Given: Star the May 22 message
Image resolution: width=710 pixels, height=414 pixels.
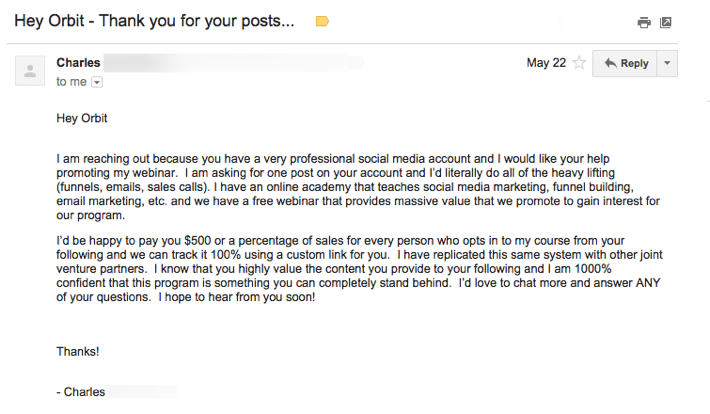Looking at the screenshot, I should pyautogui.click(x=579, y=63).
